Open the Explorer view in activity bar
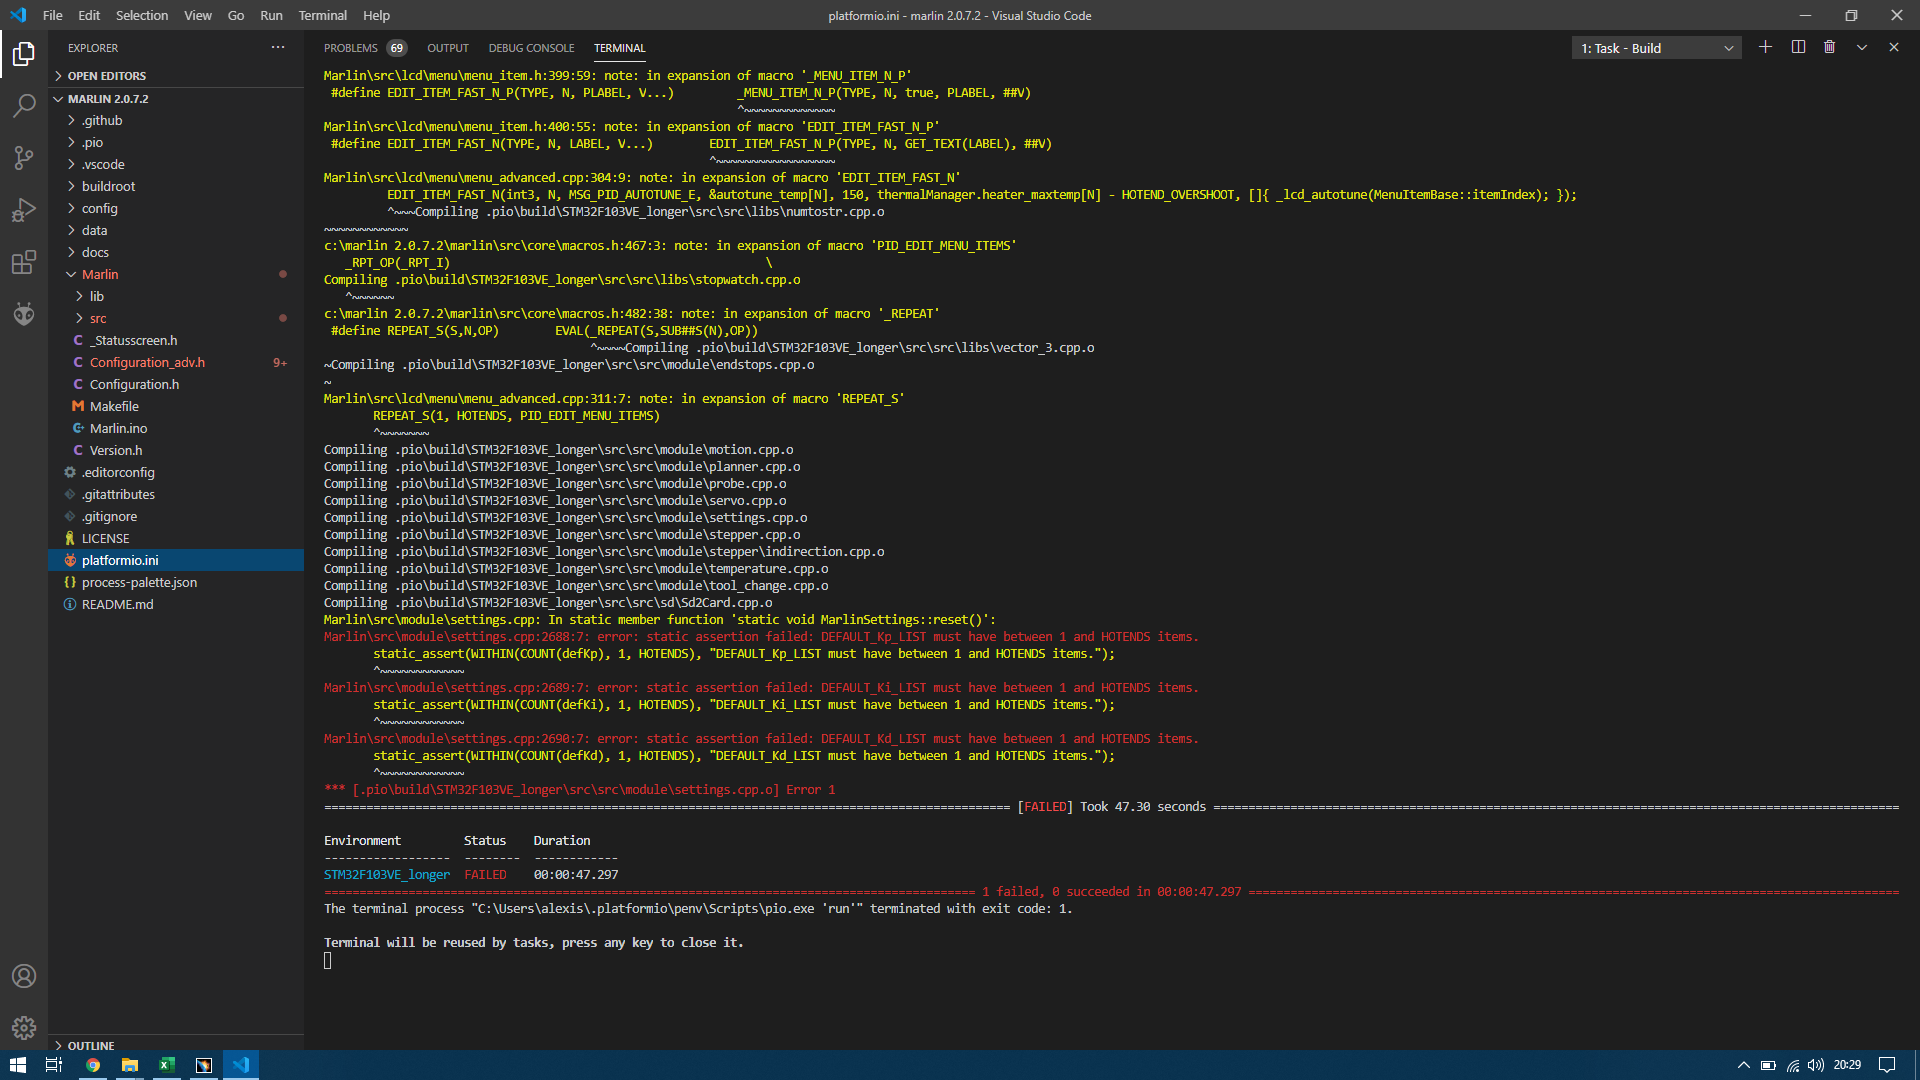This screenshot has height=1080, width=1920. [24, 54]
